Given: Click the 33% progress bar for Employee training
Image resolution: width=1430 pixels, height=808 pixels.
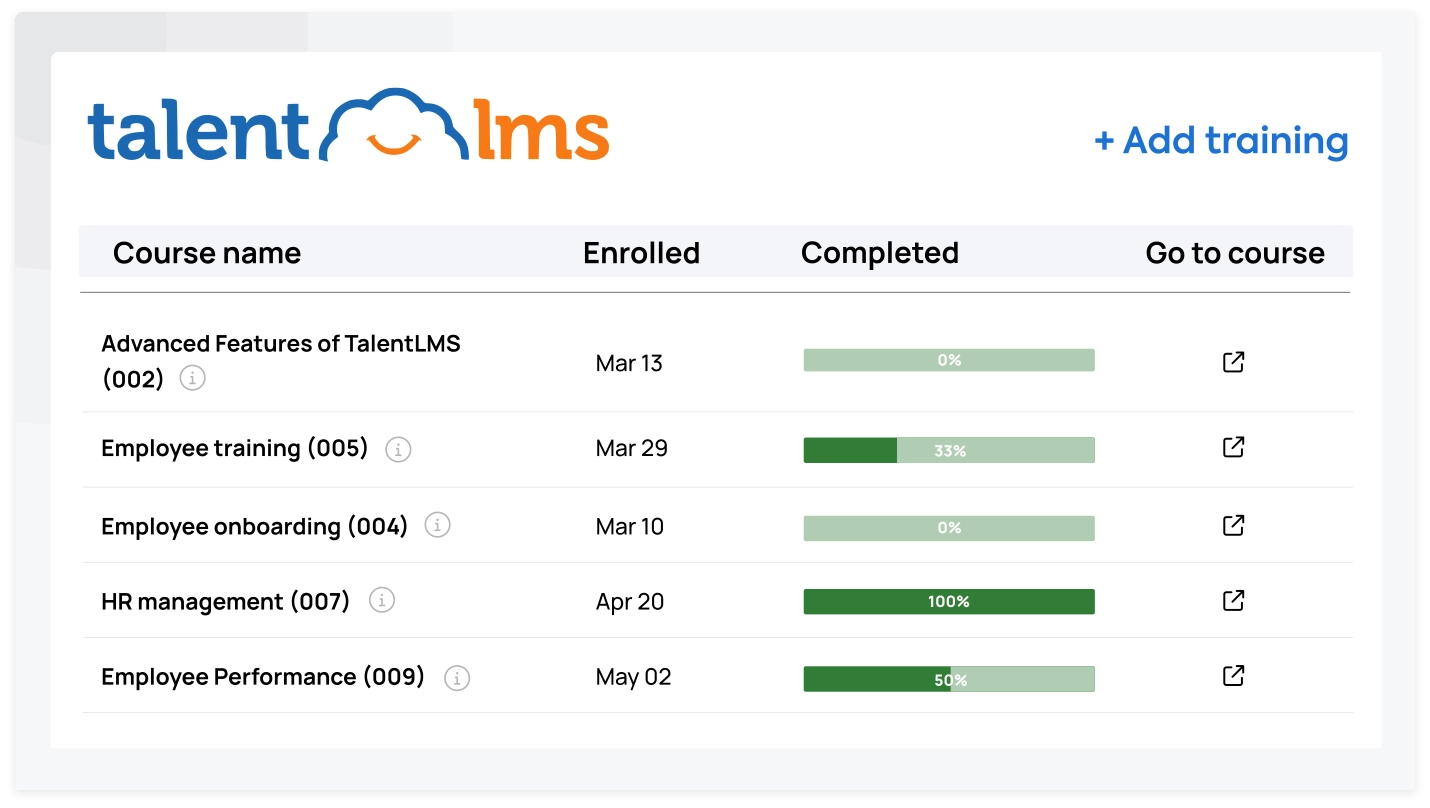Looking at the screenshot, I should (949, 450).
